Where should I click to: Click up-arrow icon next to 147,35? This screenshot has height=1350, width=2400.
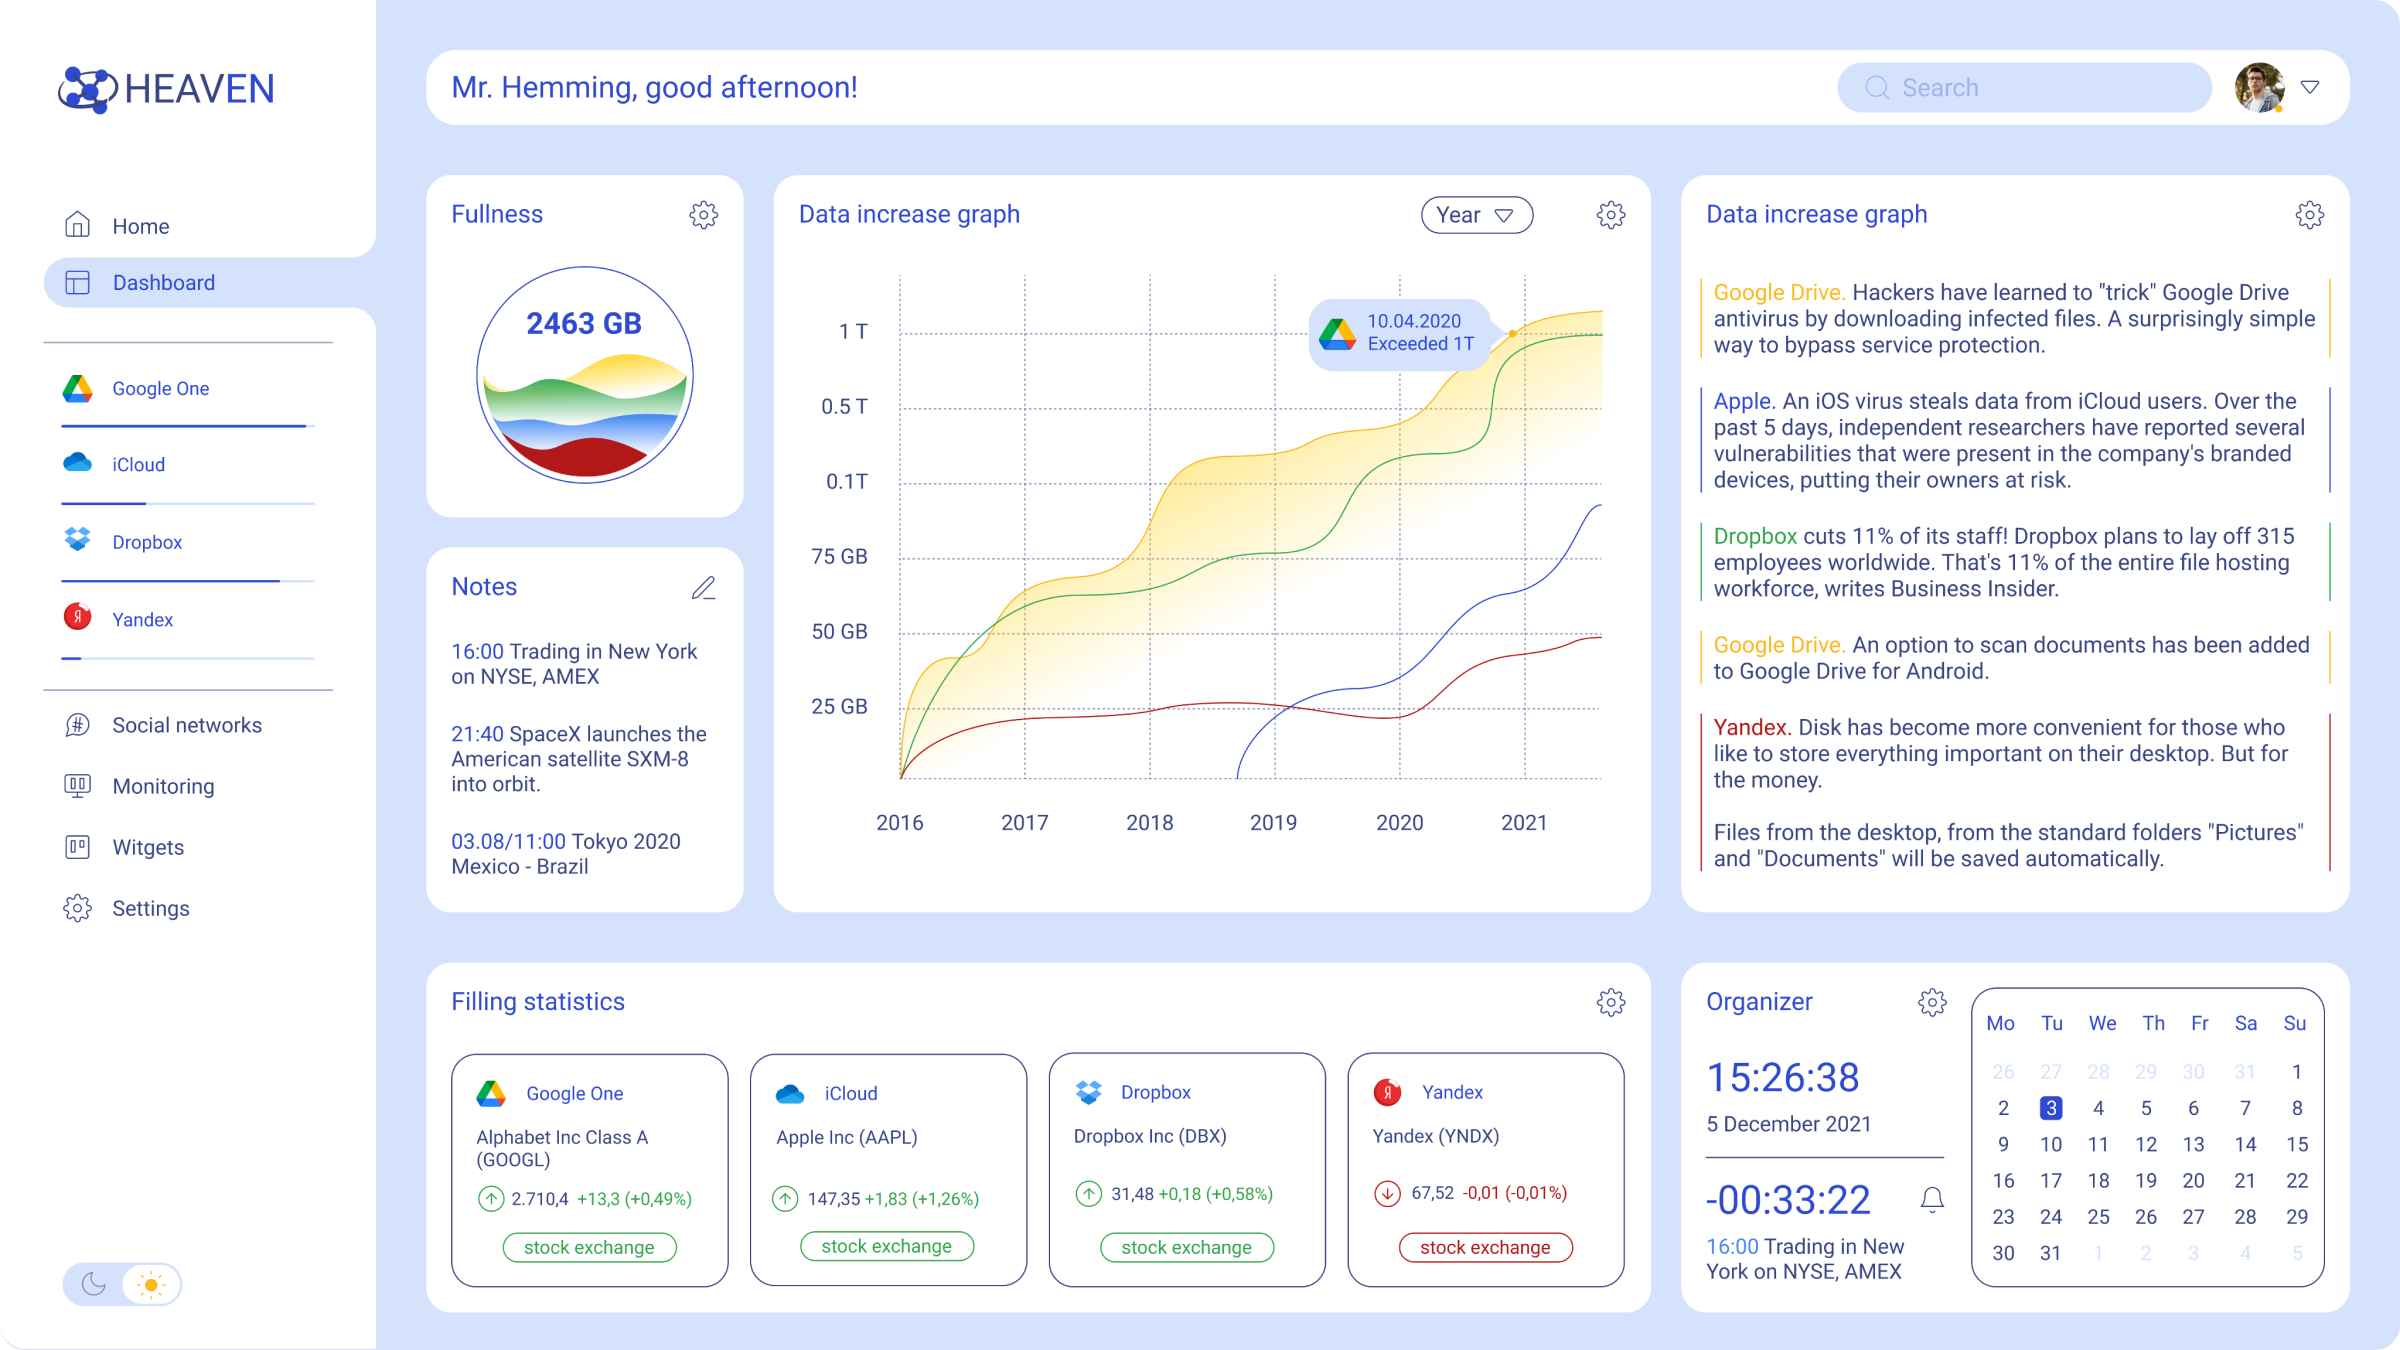pyautogui.click(x=785, y=1198)
